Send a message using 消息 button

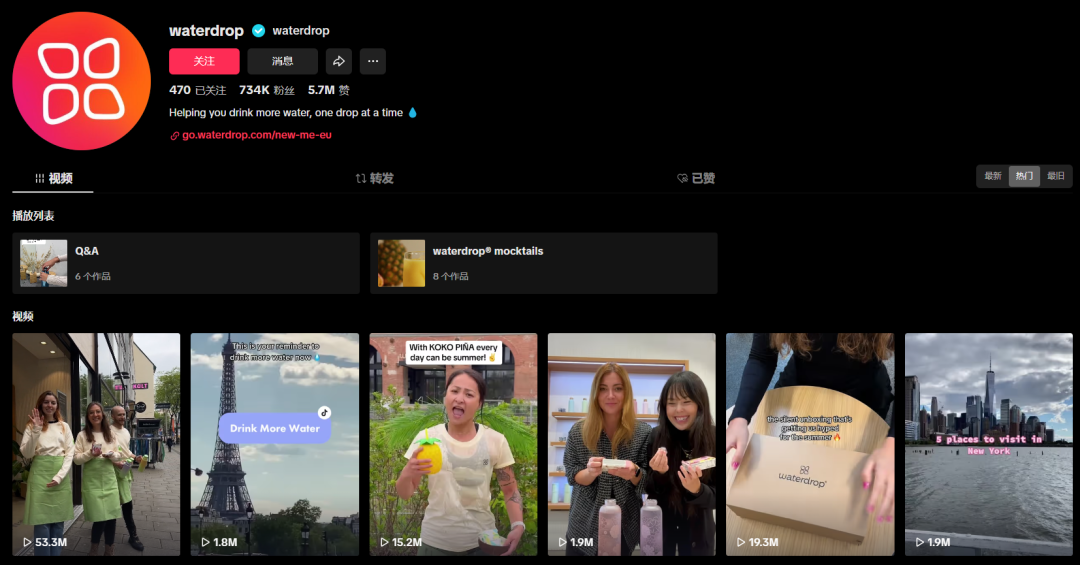pos(282,61)
